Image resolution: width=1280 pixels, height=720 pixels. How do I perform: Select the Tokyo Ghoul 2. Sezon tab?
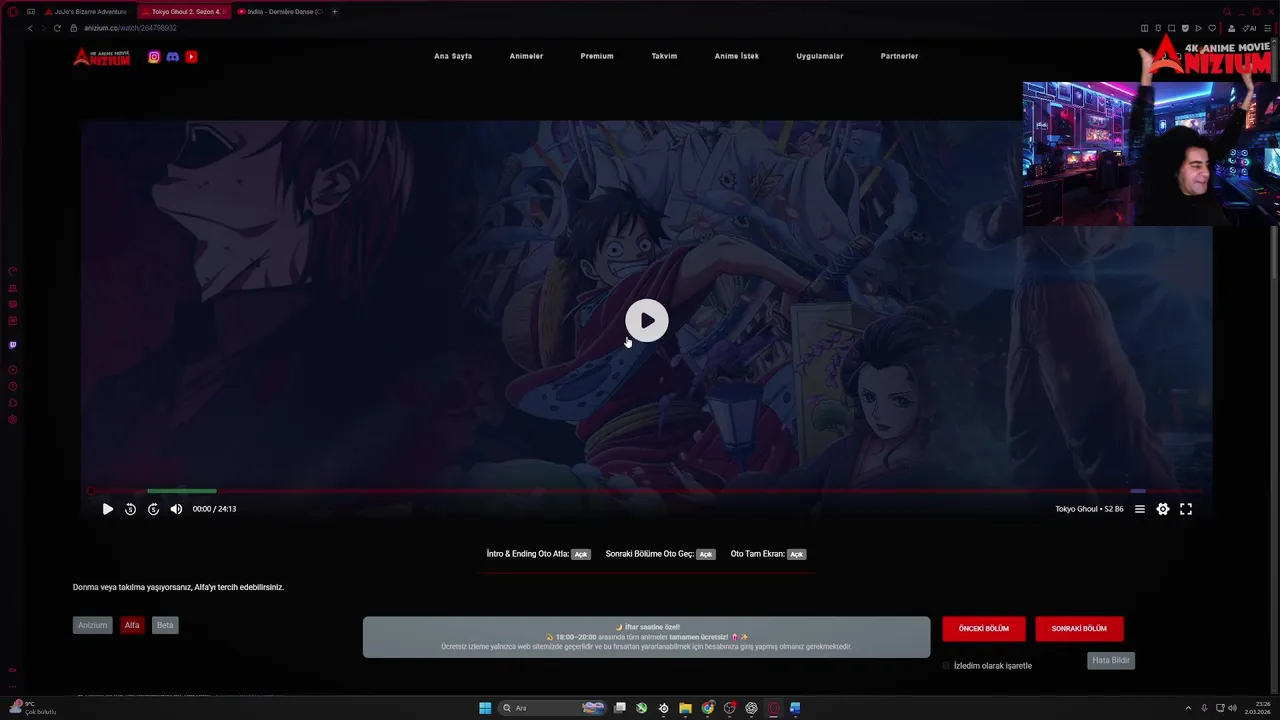182,12
